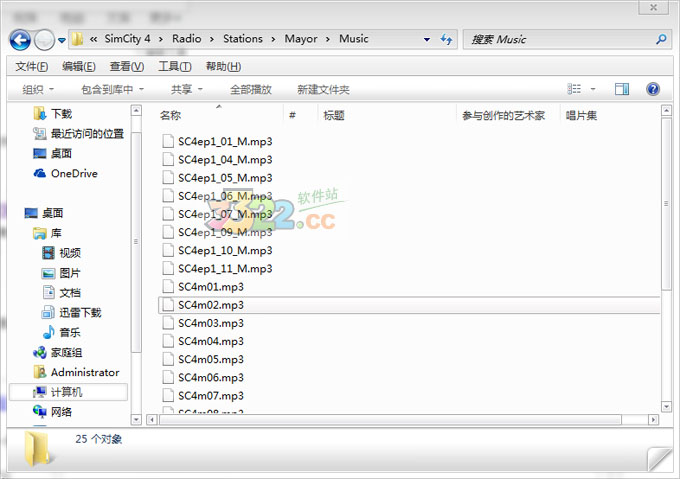The image size is (680, 479).
Task: Select Mayor in the breadcrumb path
Action: click(x=301, y=39)
